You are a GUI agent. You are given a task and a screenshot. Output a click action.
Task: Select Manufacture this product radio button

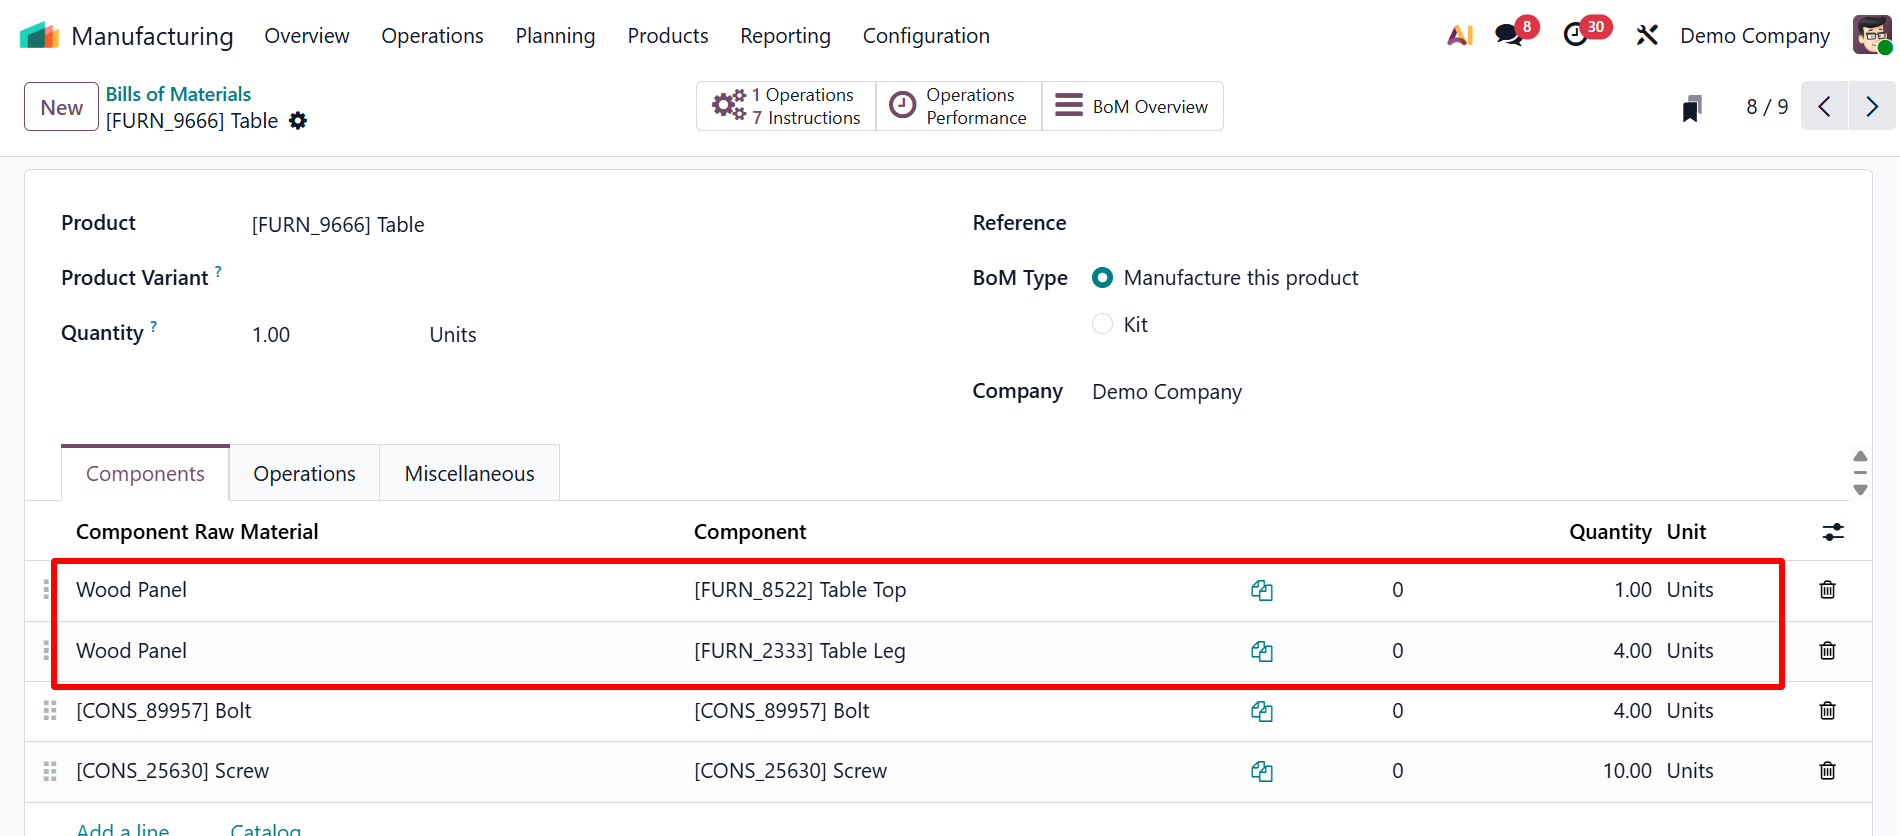coord(1102,278)
